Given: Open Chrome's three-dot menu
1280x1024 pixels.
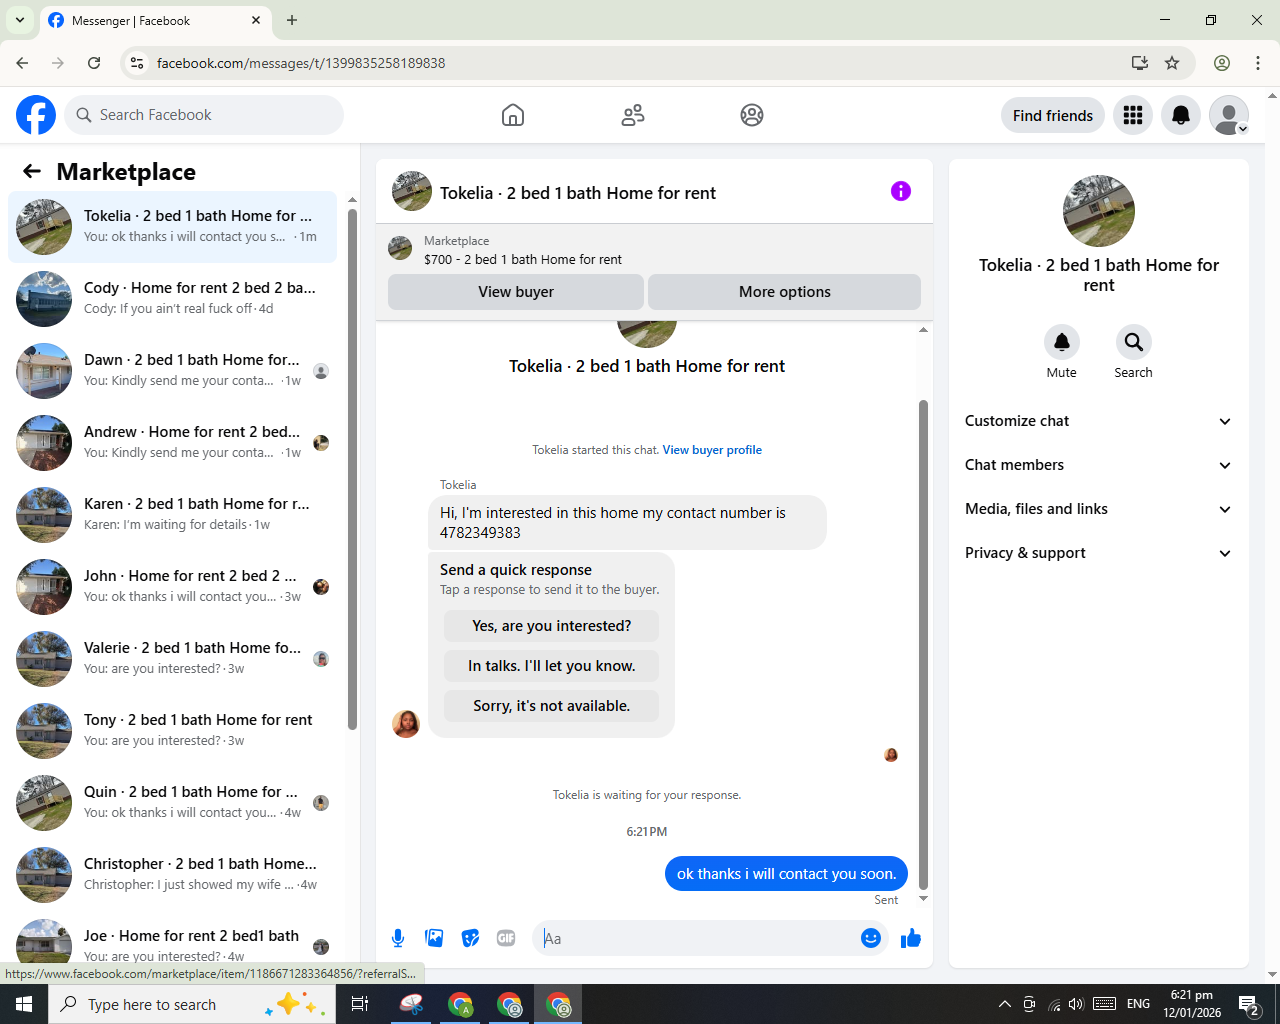Looking at the screenshot, I should coord(1258,63).
